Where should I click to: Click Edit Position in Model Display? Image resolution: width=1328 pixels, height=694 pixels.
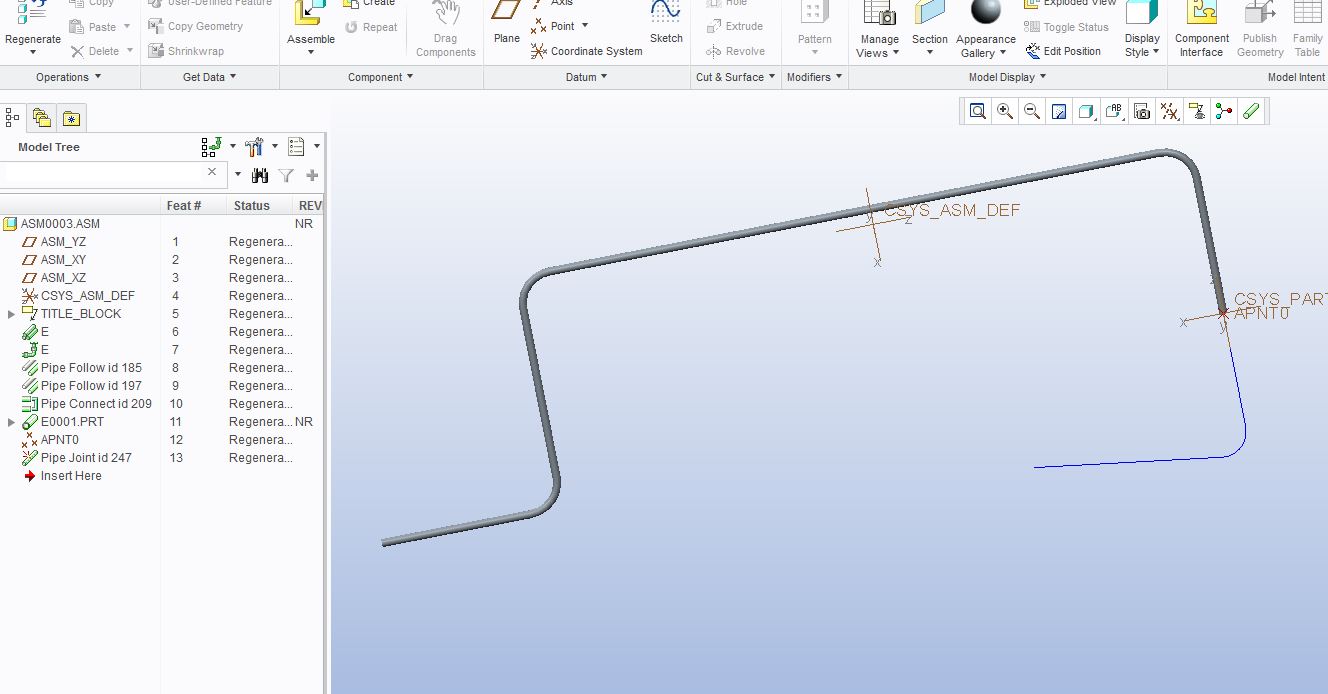pos(1063,51)
